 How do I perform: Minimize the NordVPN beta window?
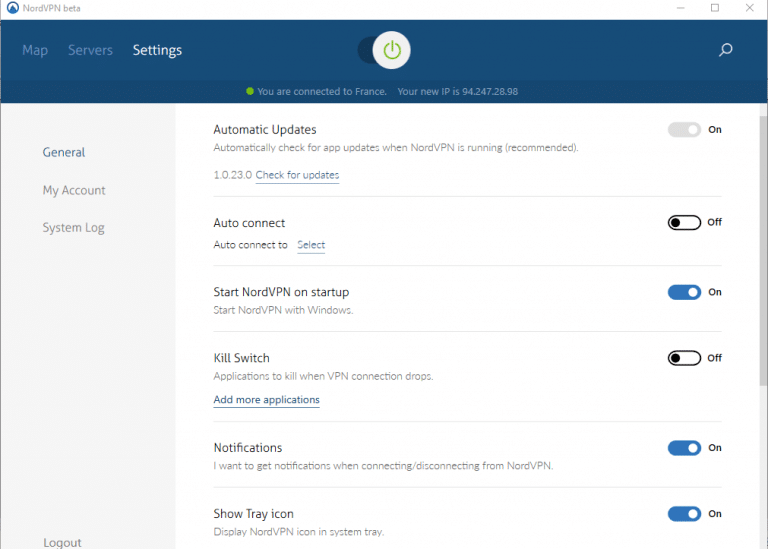tap(680, 8)
